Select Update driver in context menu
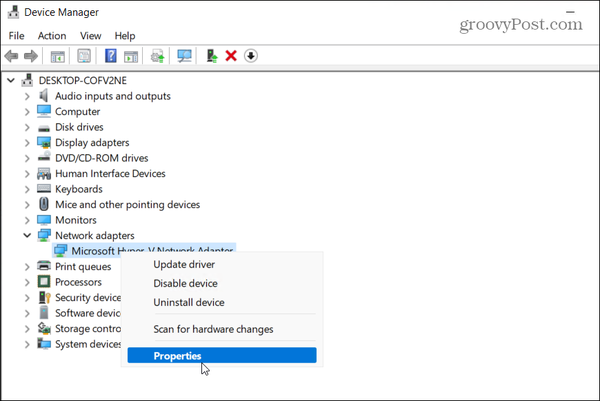 point(183,264)
